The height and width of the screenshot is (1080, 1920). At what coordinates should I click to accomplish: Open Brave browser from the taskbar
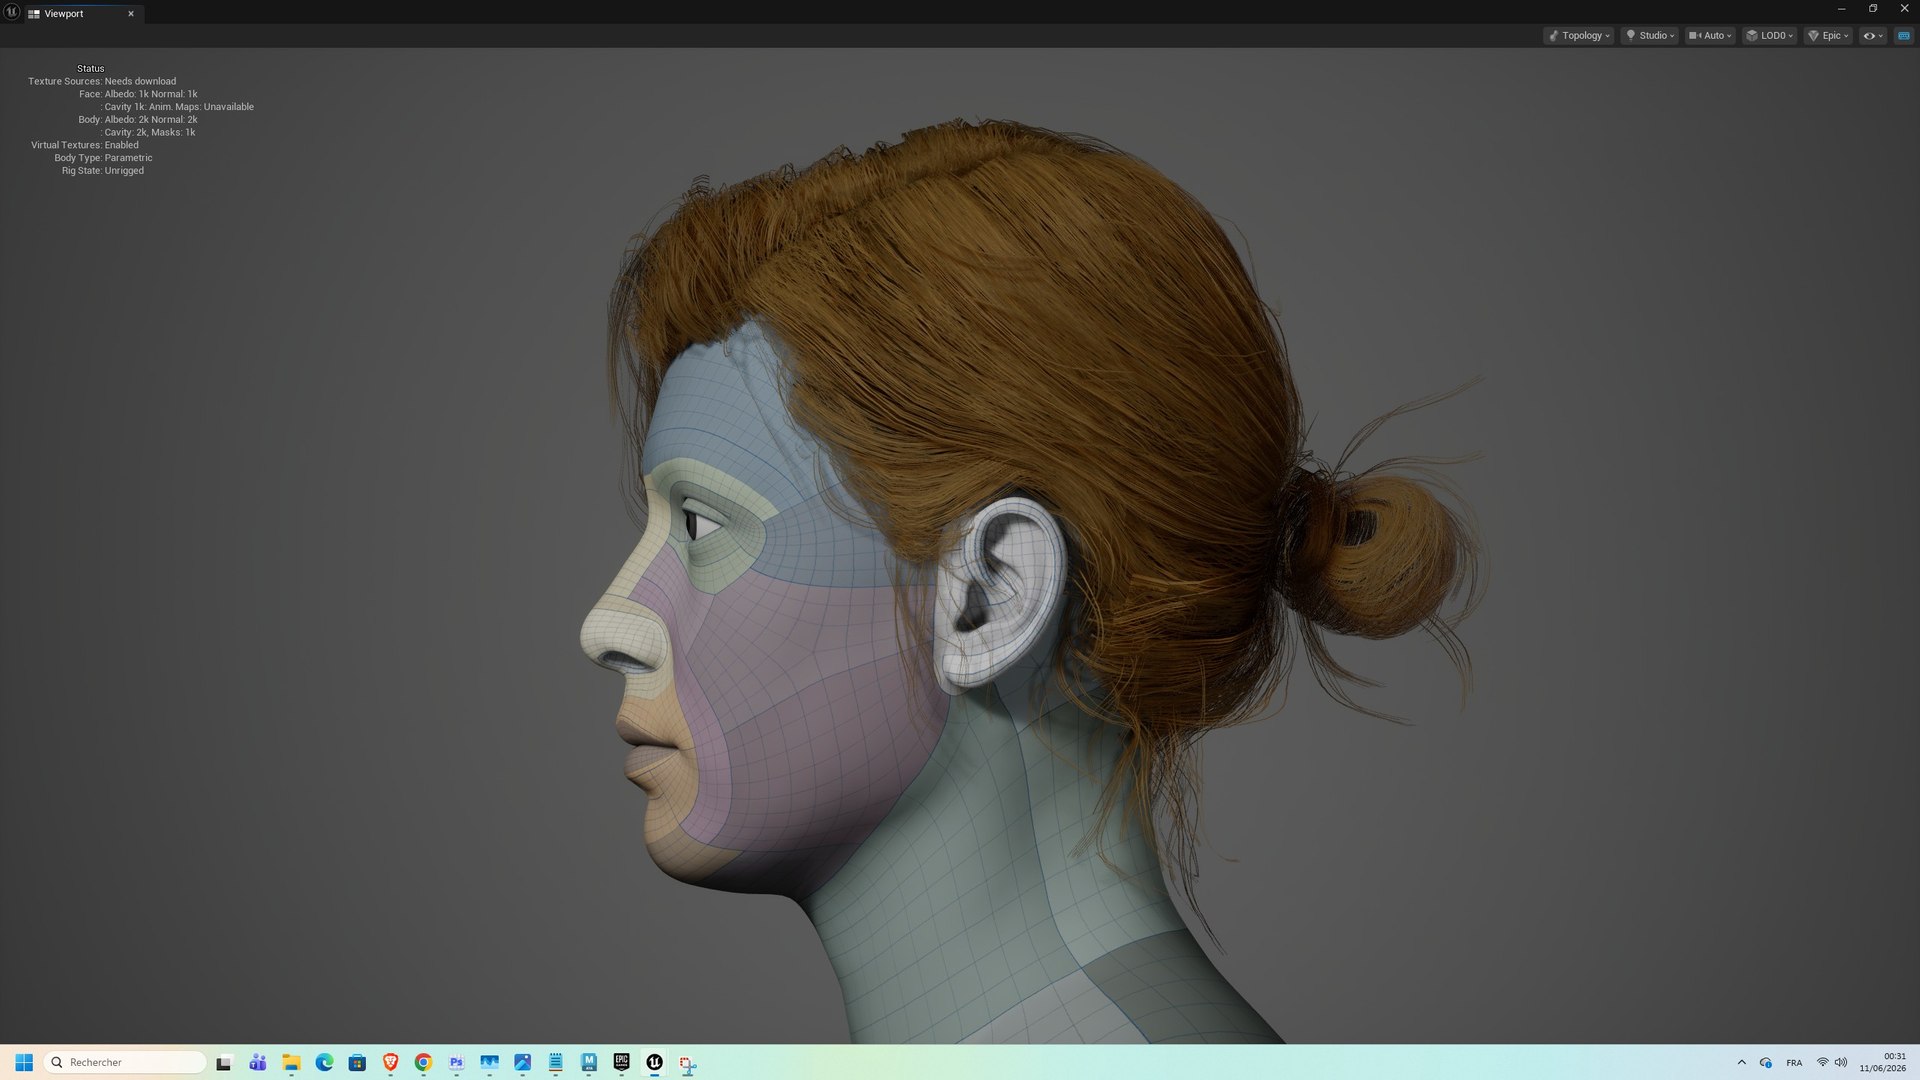pos(390,1062)
